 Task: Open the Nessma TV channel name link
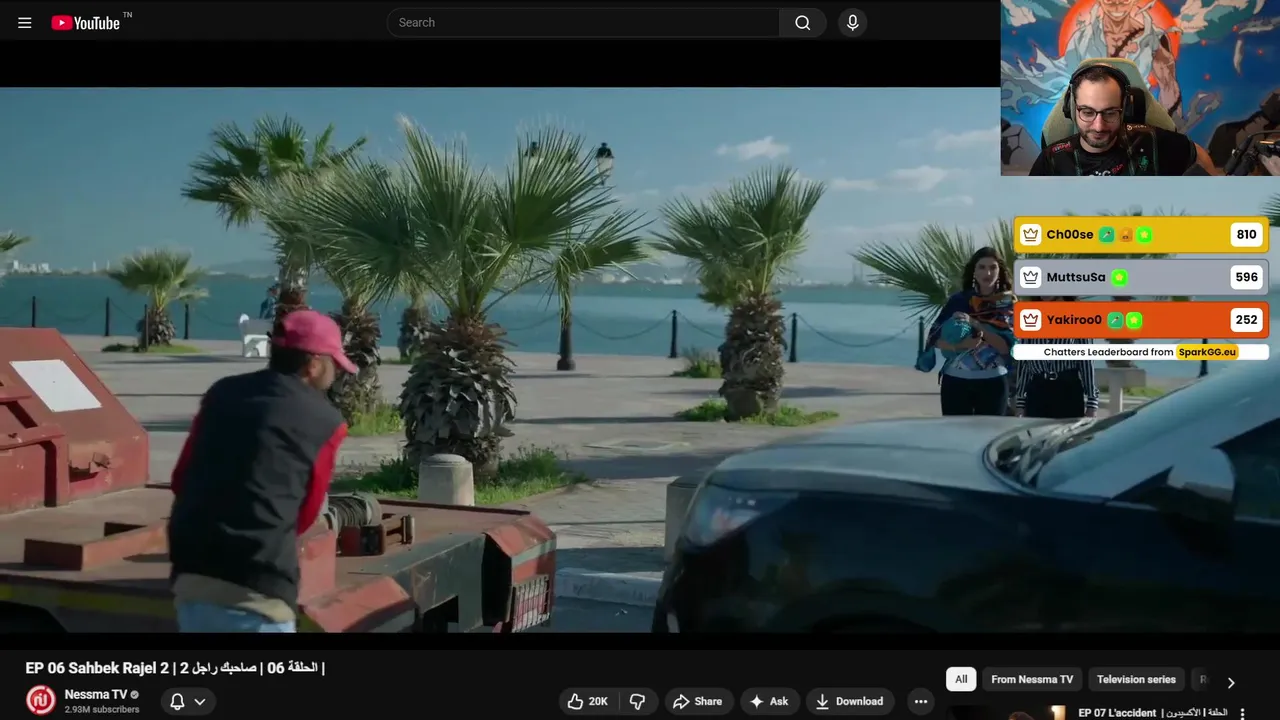pos(96,694)
